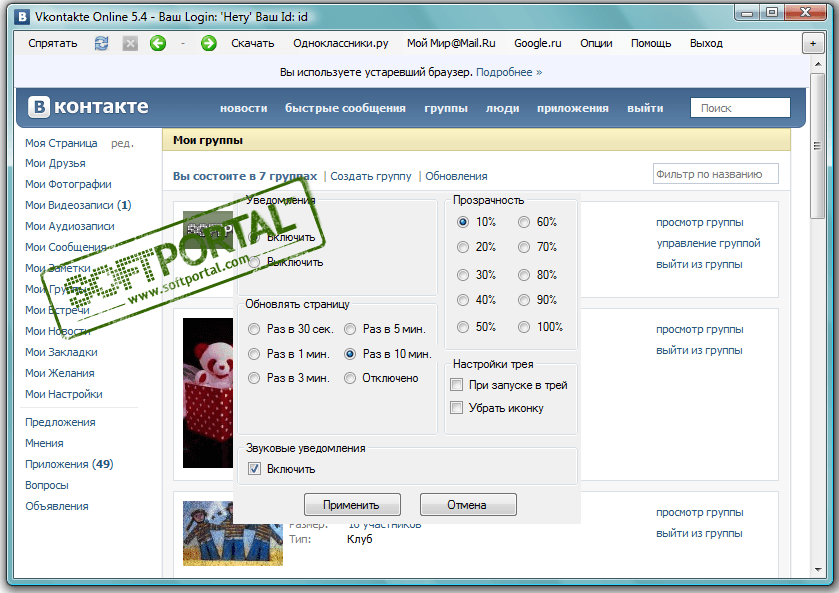The height and width of the screenshot is (593, 839).
Task: Open быстрые сообщения in VK header
Action: click(345, 108)
